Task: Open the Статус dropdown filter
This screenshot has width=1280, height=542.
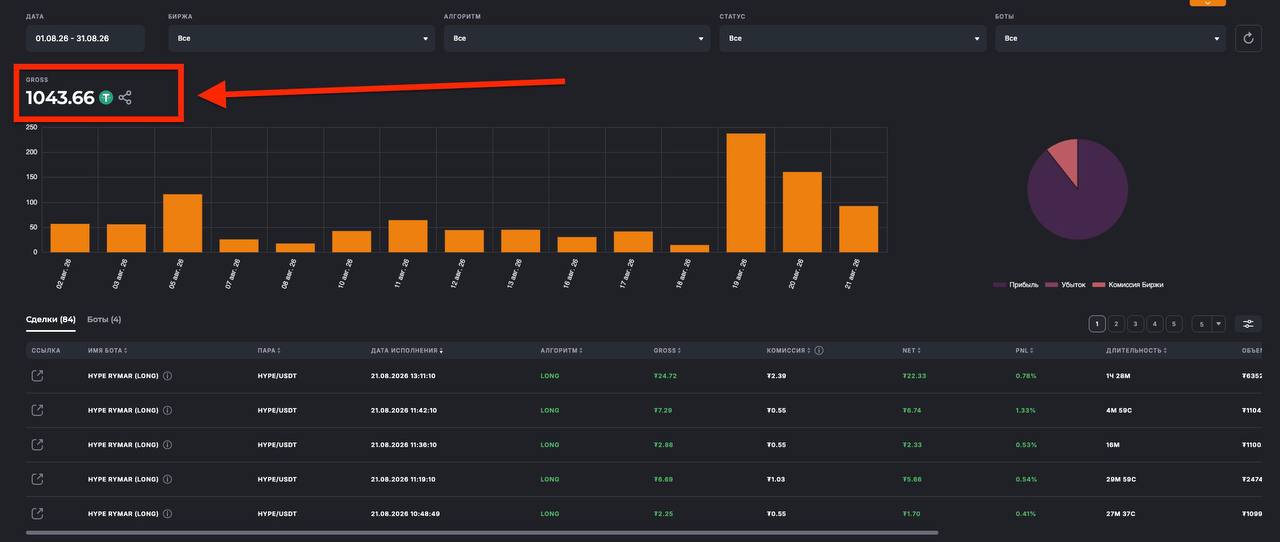Action: click(x=852, y=38)
